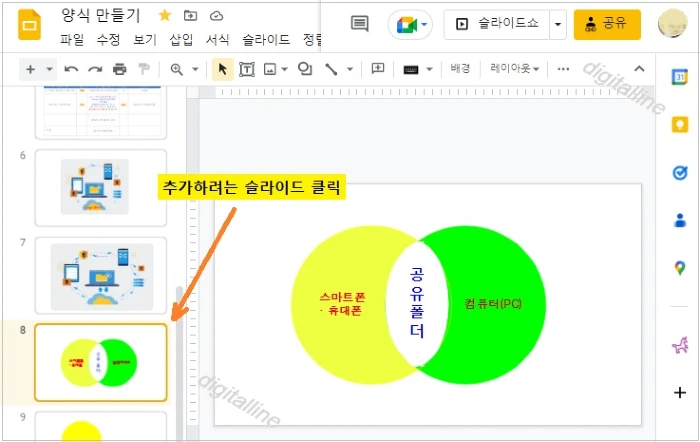Add a comment from toolbar
The height and width of the screenshot is (442, 700).
(x=378, y=68)
